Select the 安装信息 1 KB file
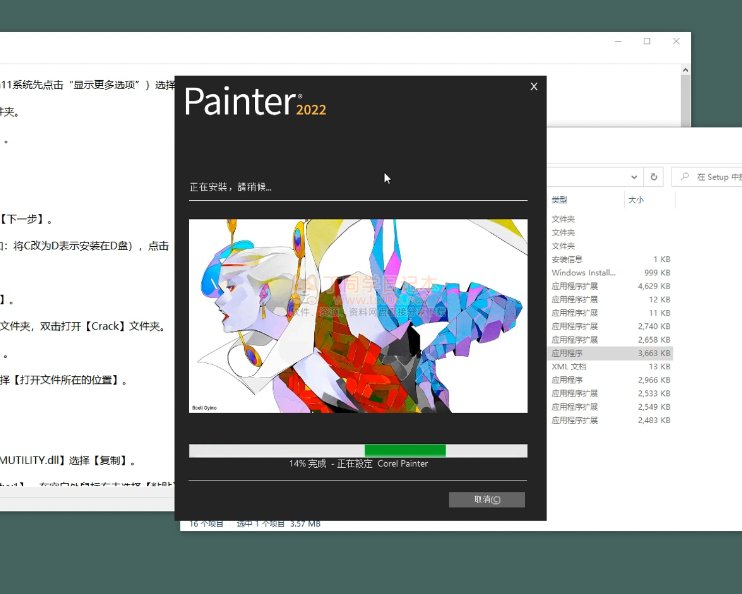Screen dimensions: 742x594 611,259
